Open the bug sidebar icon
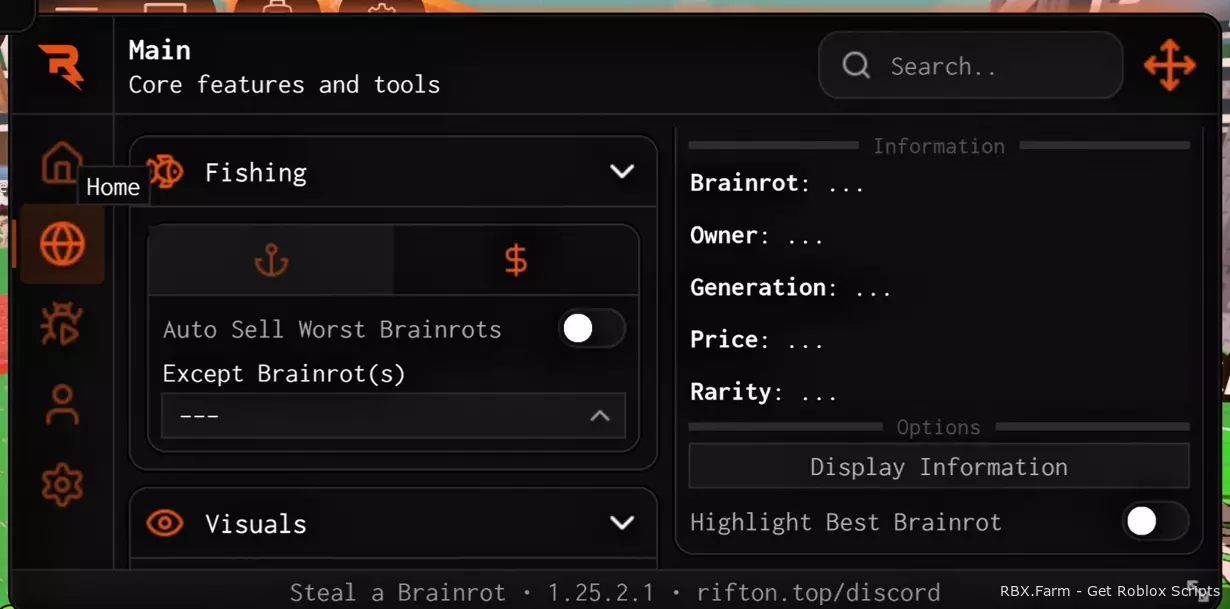The image size is (1230, 609). 62,325
